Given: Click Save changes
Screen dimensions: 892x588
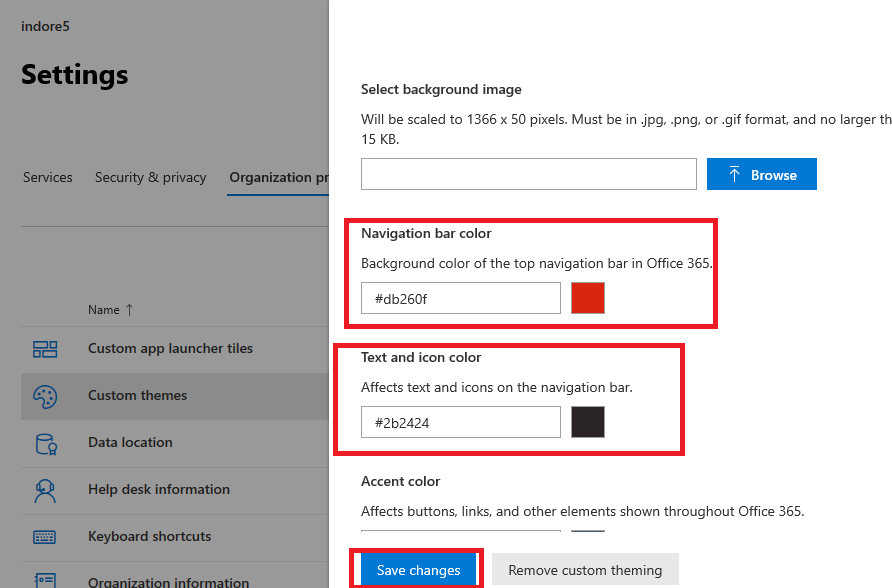Looking at the screenshot, I should 418,570.
